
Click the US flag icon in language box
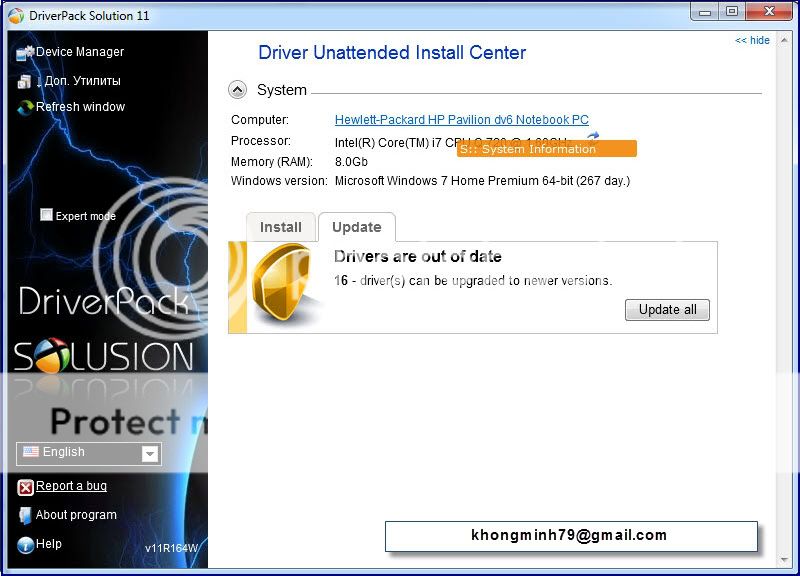(x=31, y=452)
